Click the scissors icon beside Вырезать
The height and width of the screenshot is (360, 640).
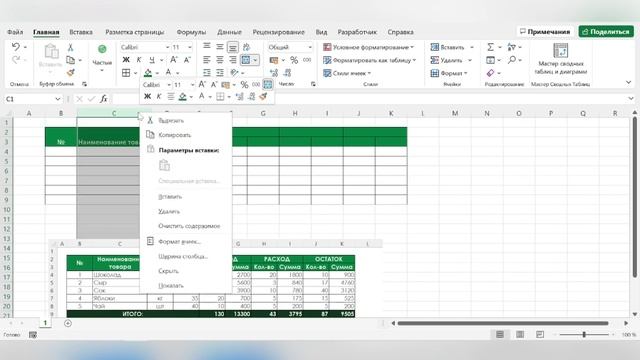(x=150, y=120)
